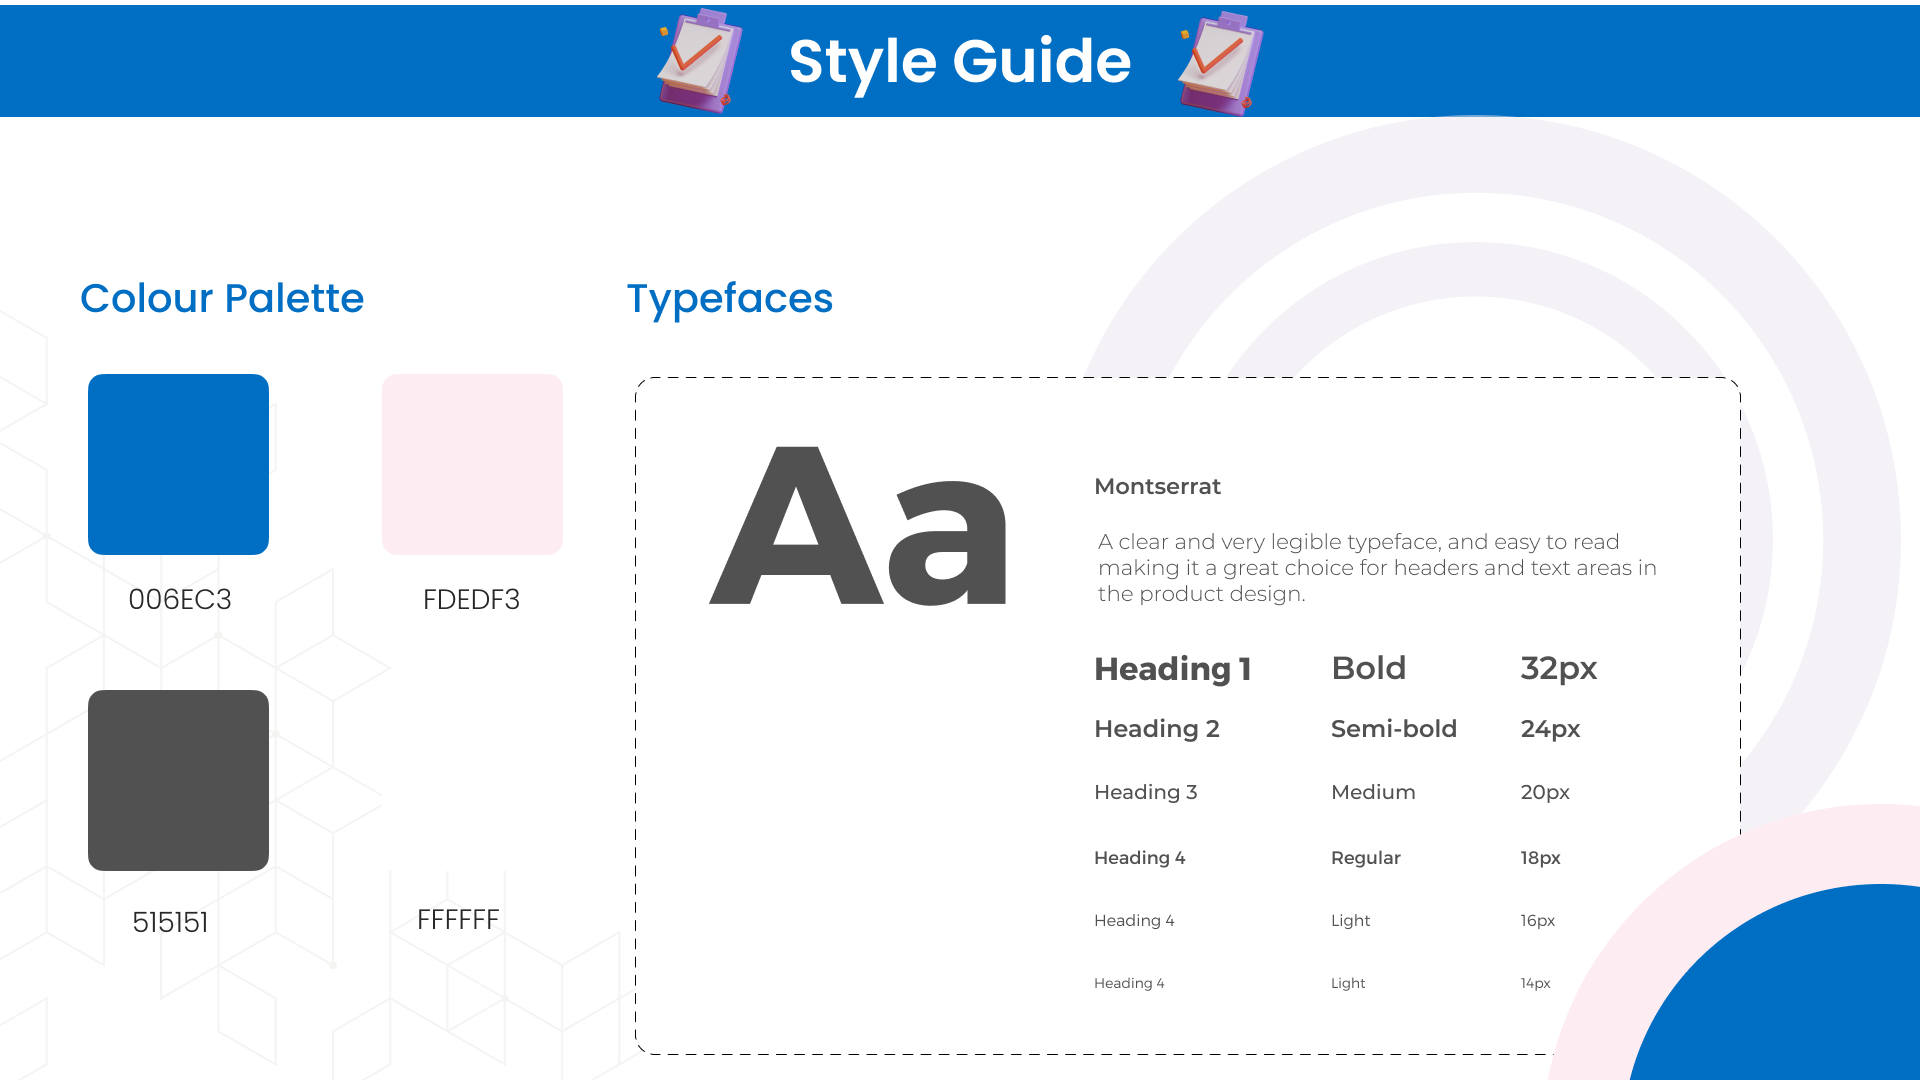Click the Heading 3 label
Image resolution: width=1920 pixels, height=1080 pixels.
pos(1146,792)
